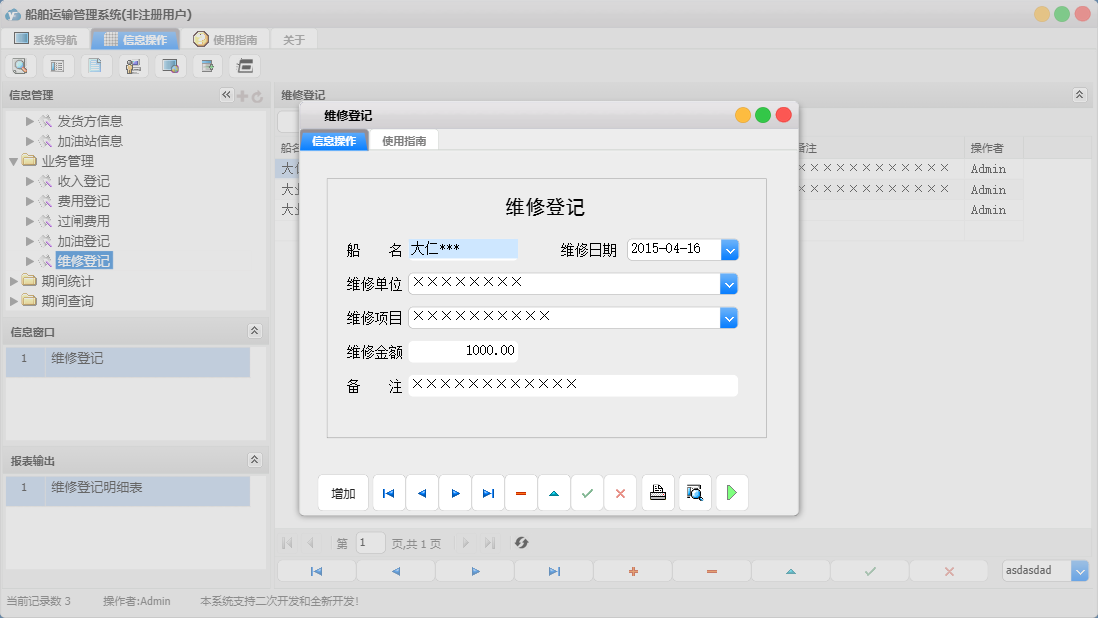Click the green checkmark confirm icon in dialog
This screenshot has width=1098, height=618.
(x=587, y=492)
